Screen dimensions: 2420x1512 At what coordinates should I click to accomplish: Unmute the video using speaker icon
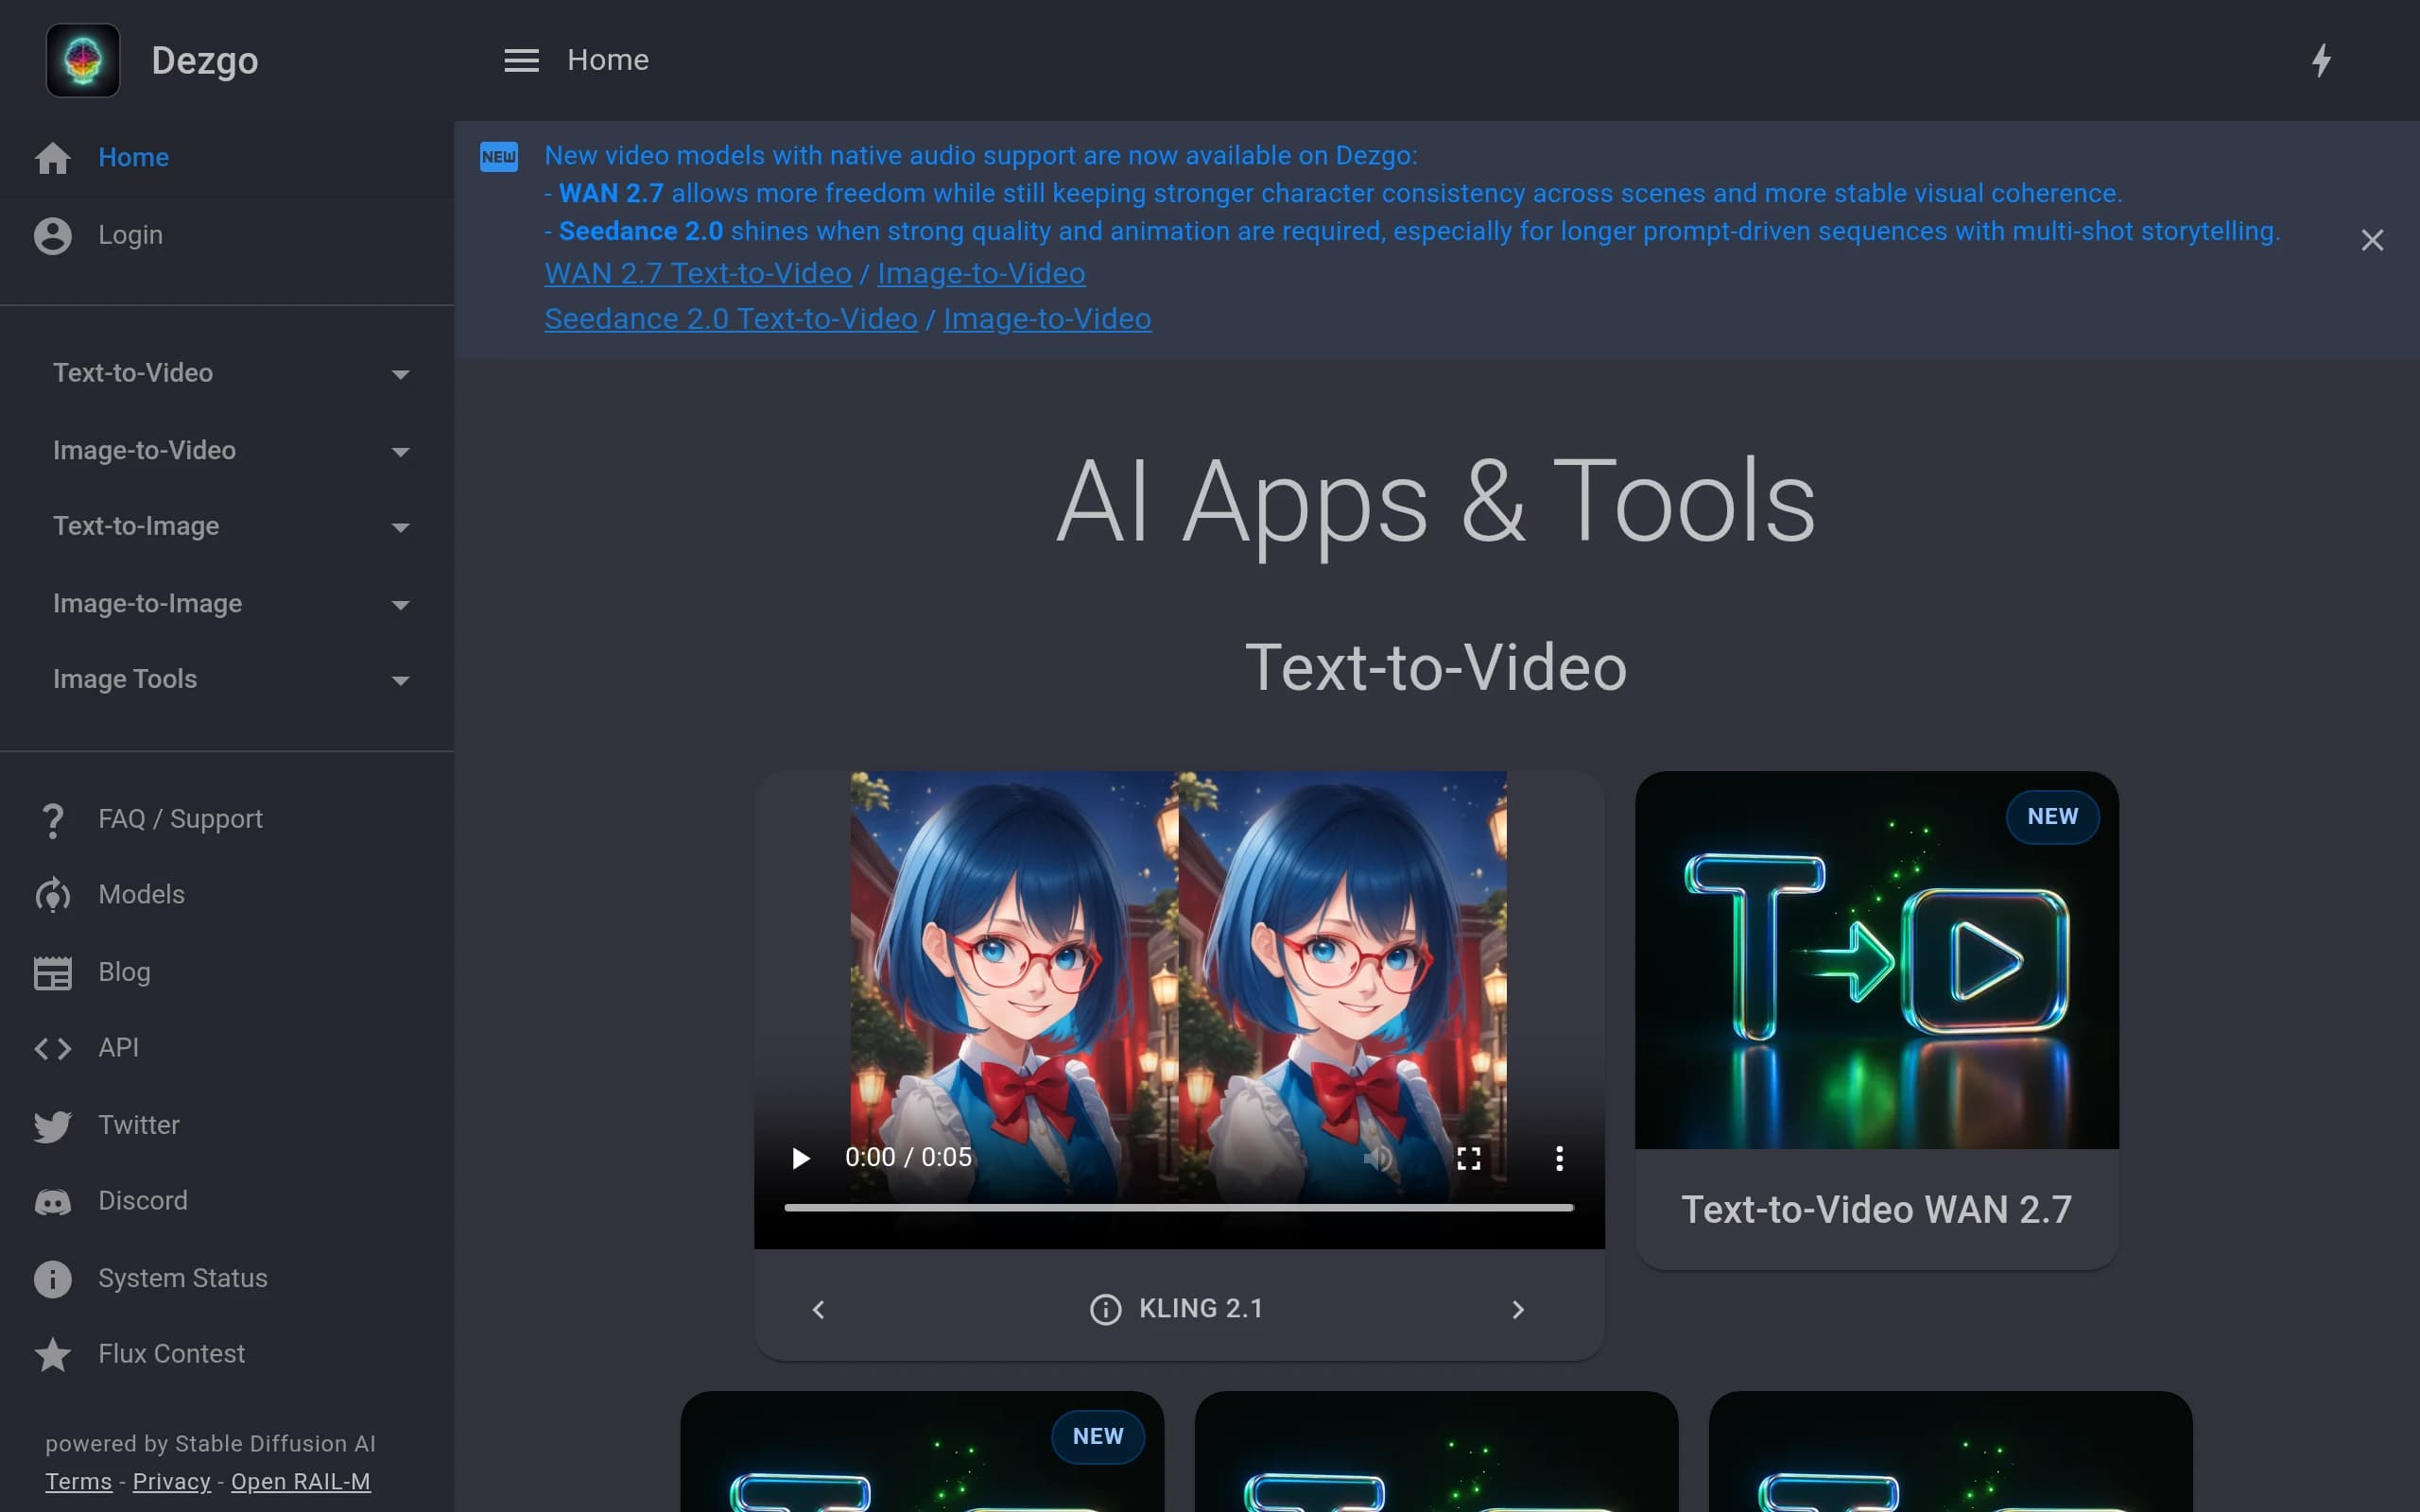tap(1378, 1158)
